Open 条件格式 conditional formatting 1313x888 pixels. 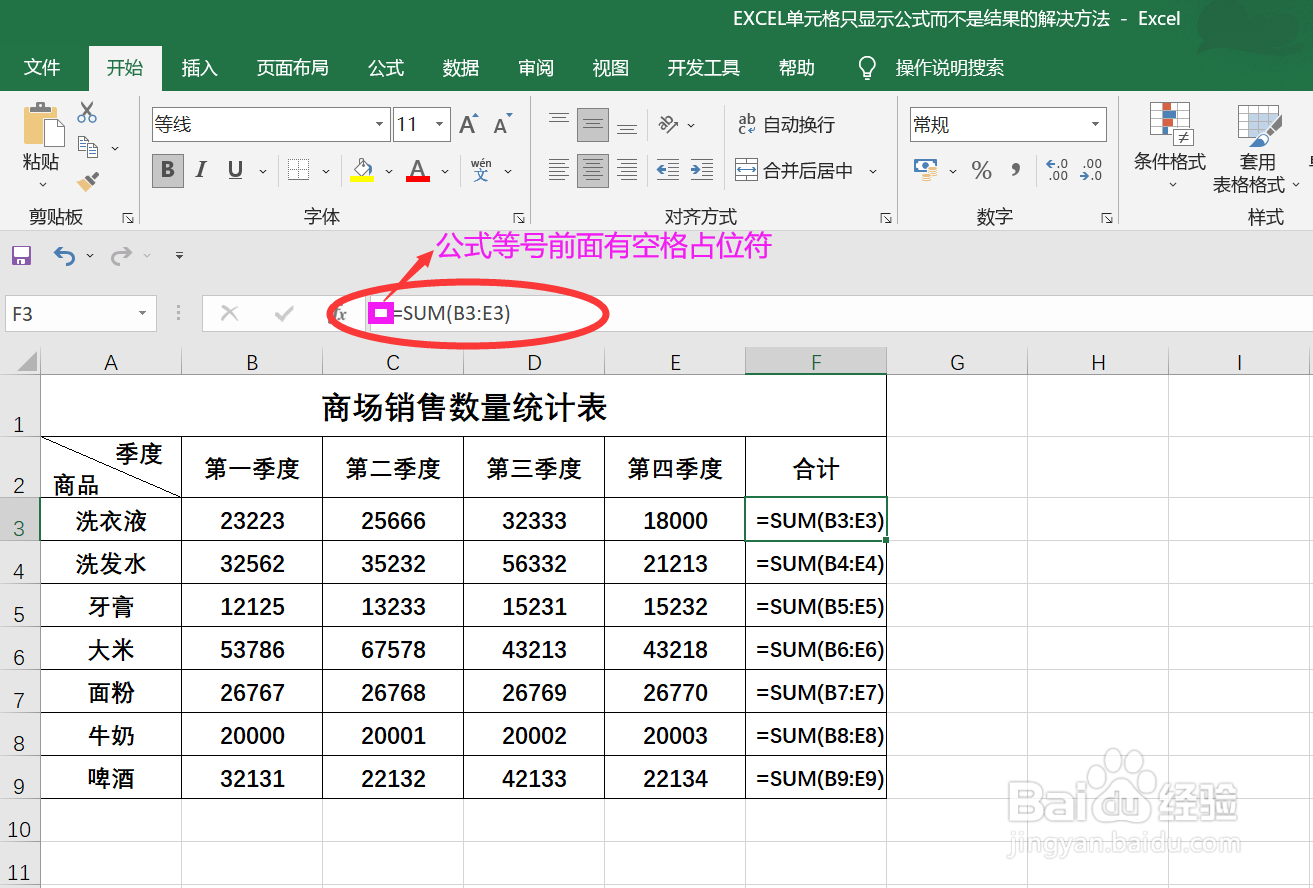(1170, 147)
